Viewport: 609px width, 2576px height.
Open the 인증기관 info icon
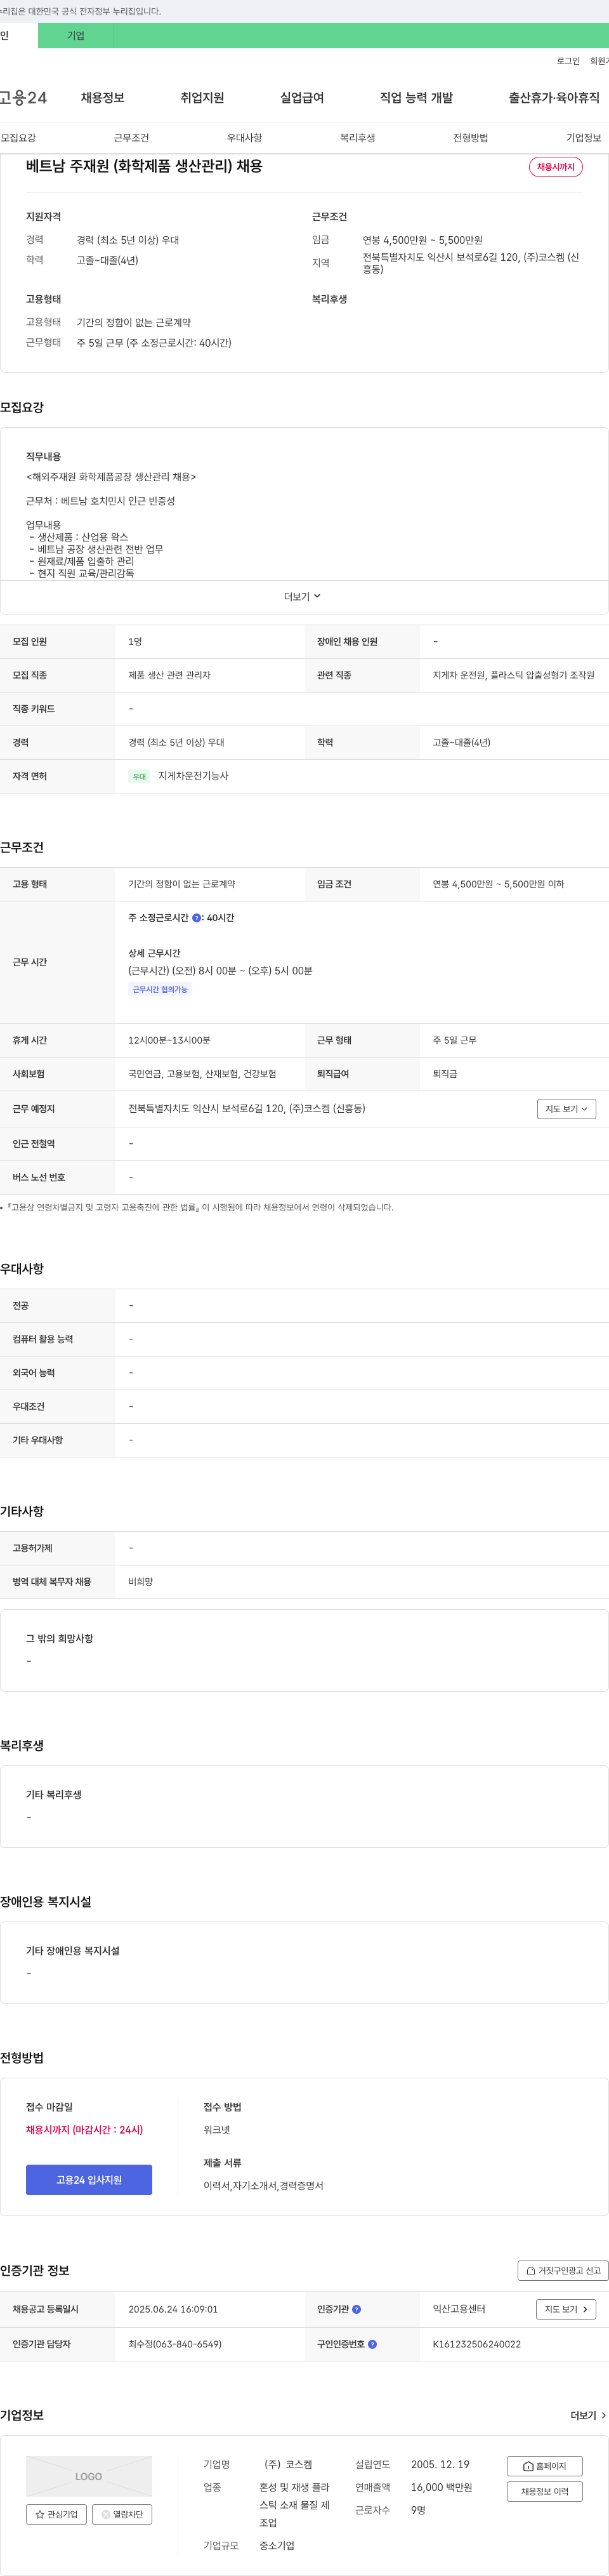[356, 2309]
